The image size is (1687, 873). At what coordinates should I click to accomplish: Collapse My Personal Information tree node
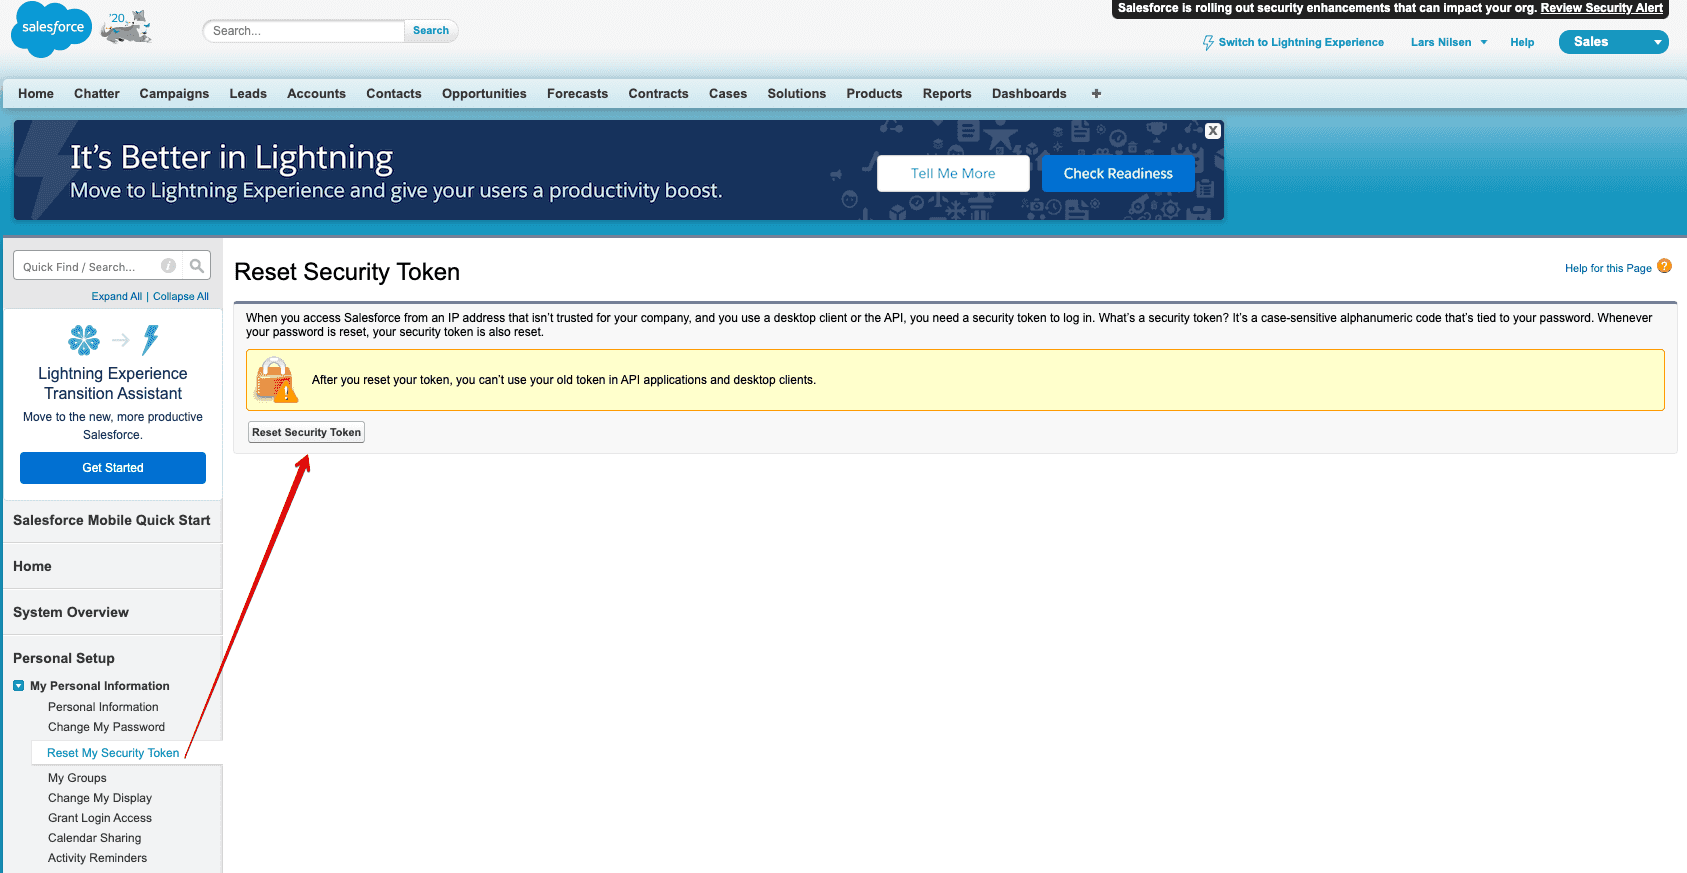[19, 686]
